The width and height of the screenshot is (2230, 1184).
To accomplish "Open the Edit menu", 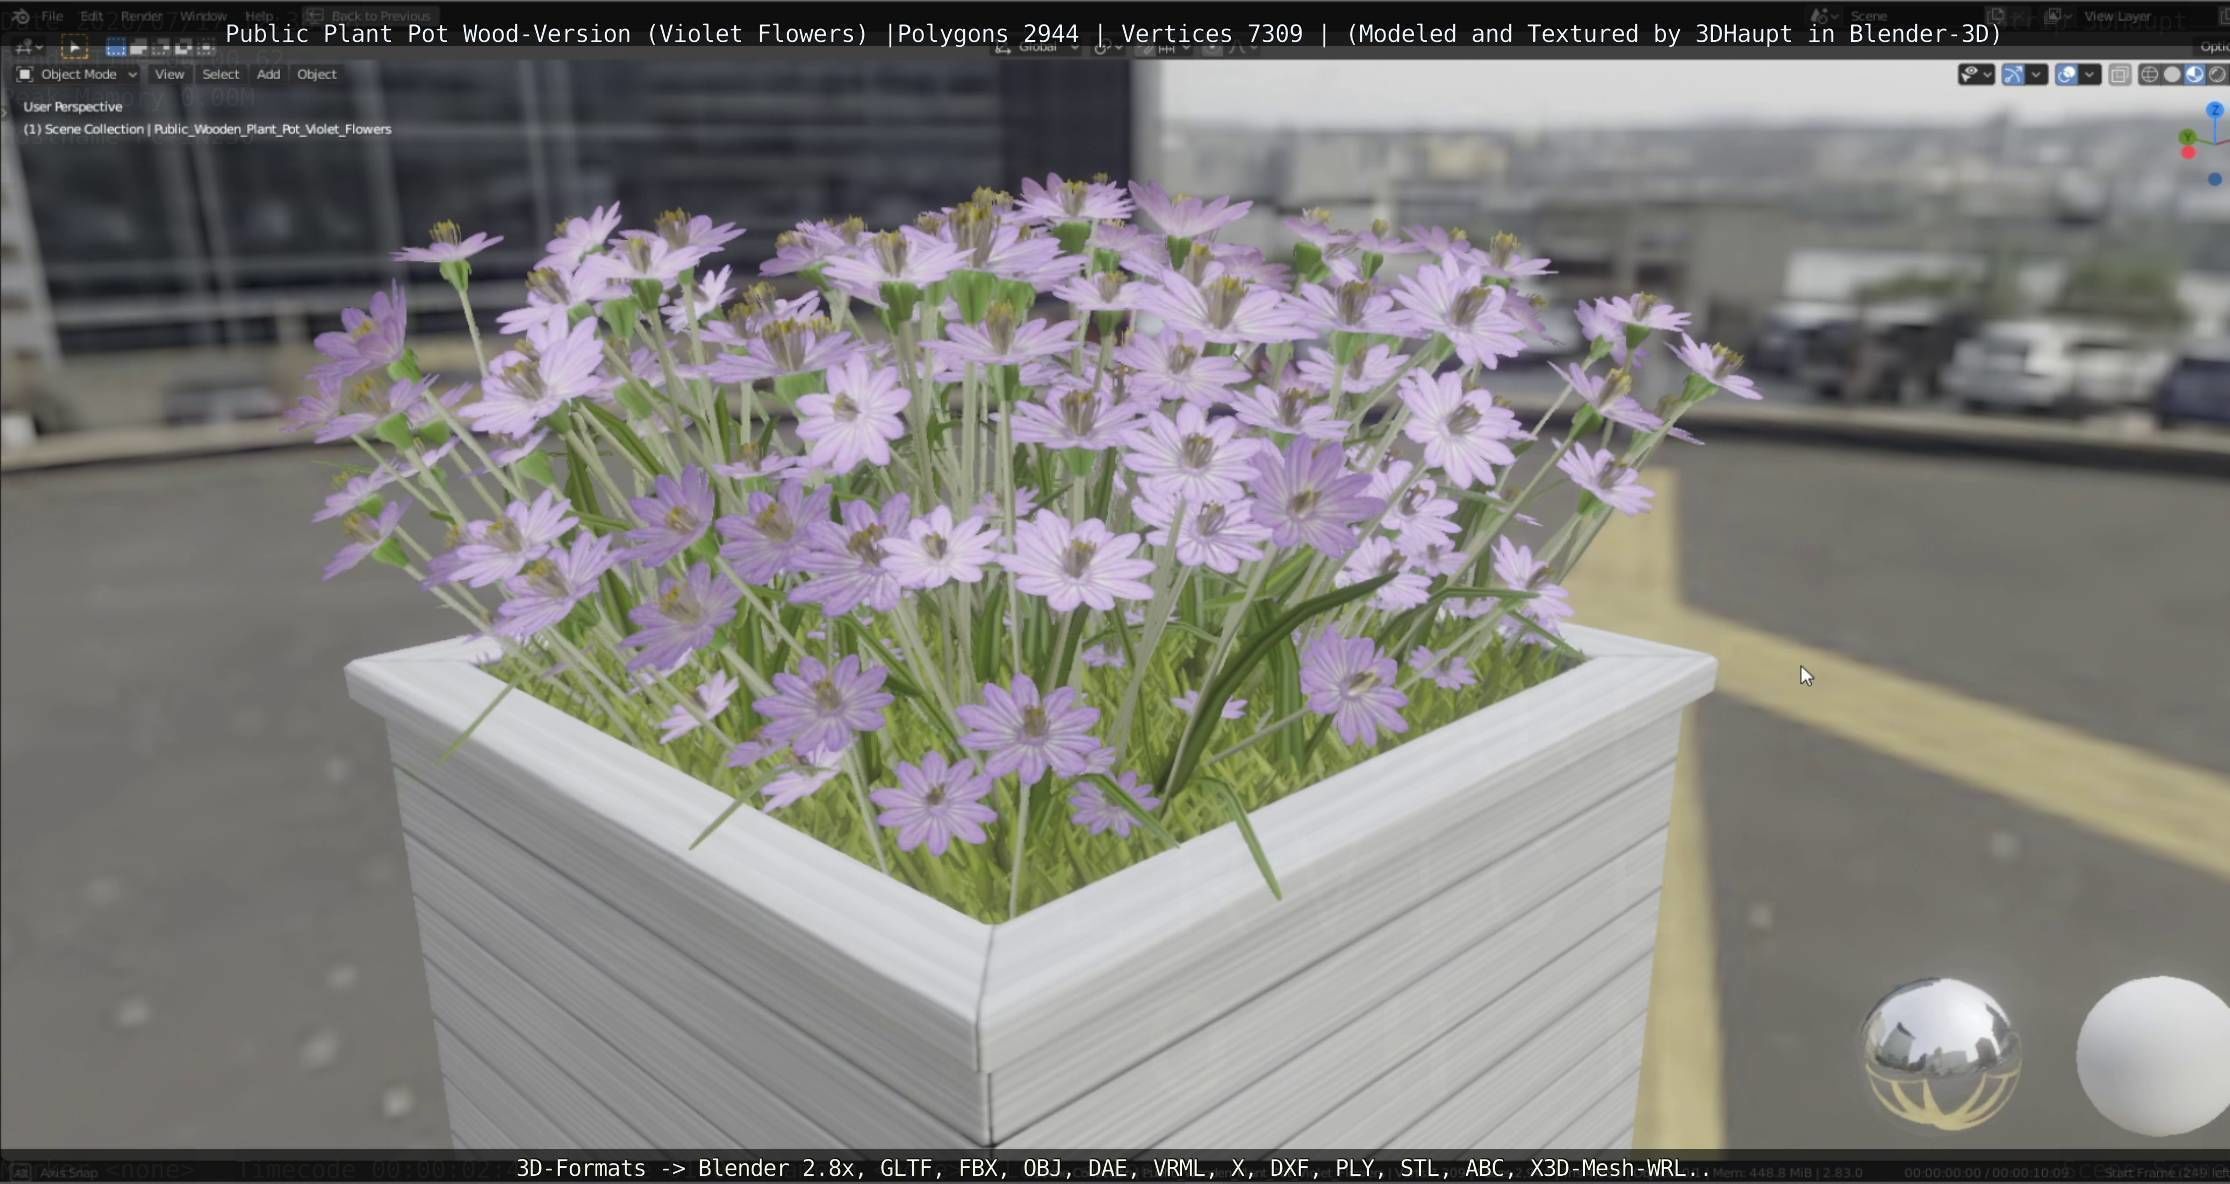I will [x=91, y=16].
